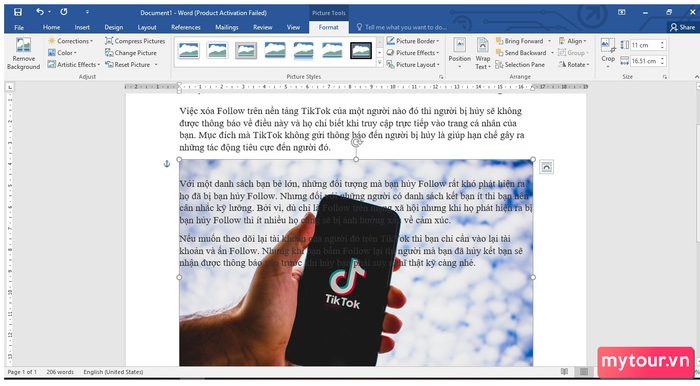Click the shape width field showing 16.51 cm

click(645, 61)
